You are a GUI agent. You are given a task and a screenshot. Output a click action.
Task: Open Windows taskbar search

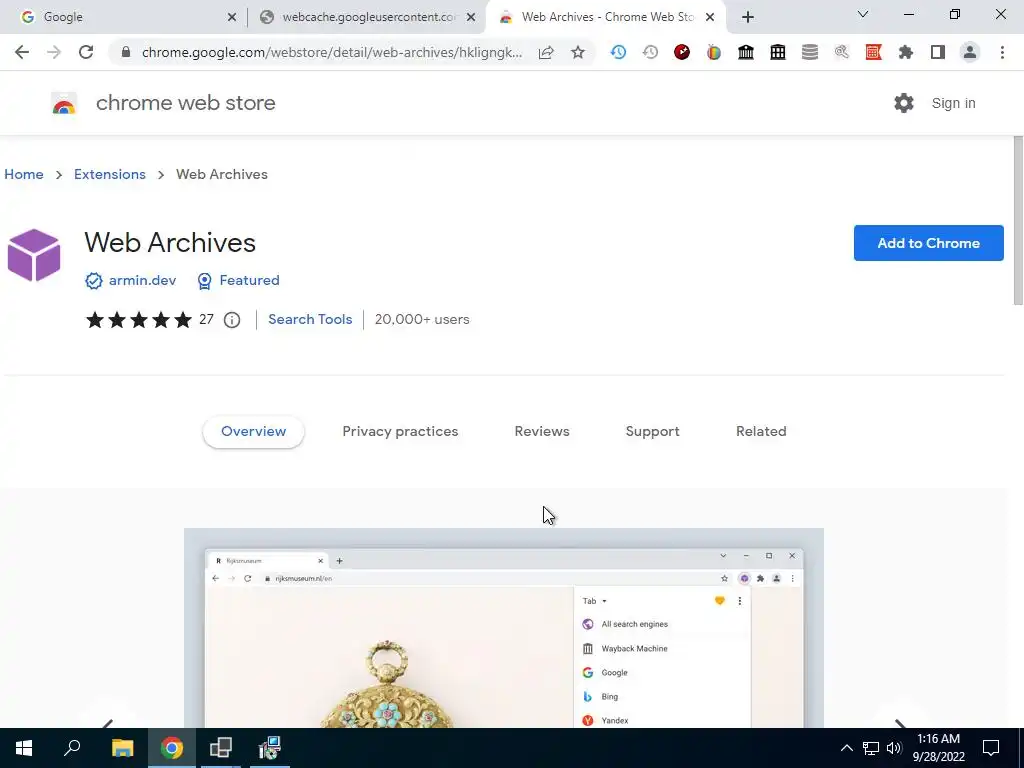point(72,748)
